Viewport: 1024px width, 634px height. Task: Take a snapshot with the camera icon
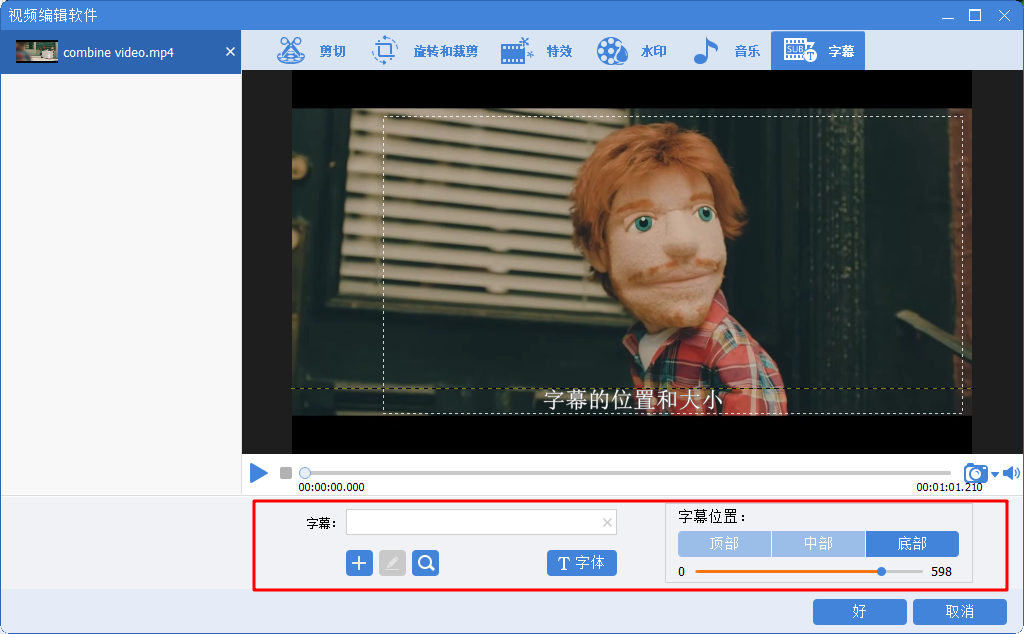(976, 473)
